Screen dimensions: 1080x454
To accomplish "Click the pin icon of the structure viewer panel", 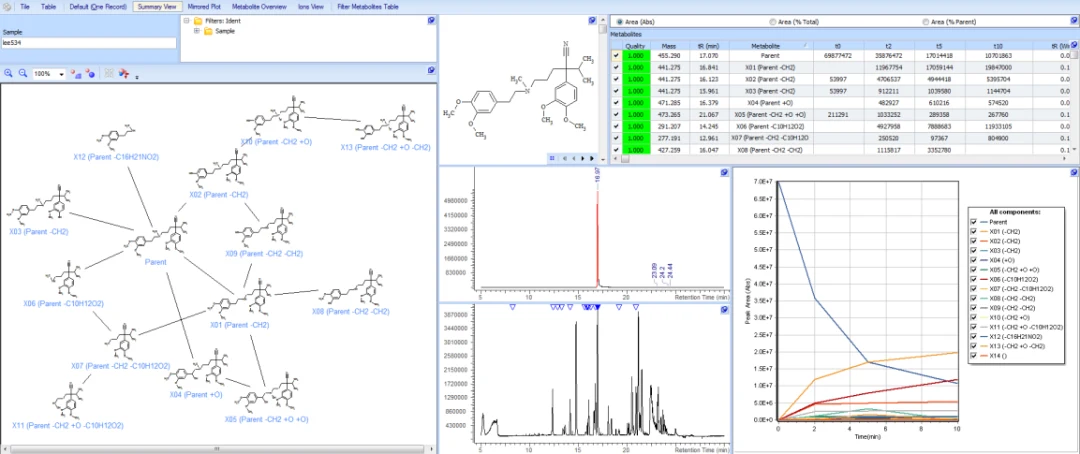I will 592,21.
